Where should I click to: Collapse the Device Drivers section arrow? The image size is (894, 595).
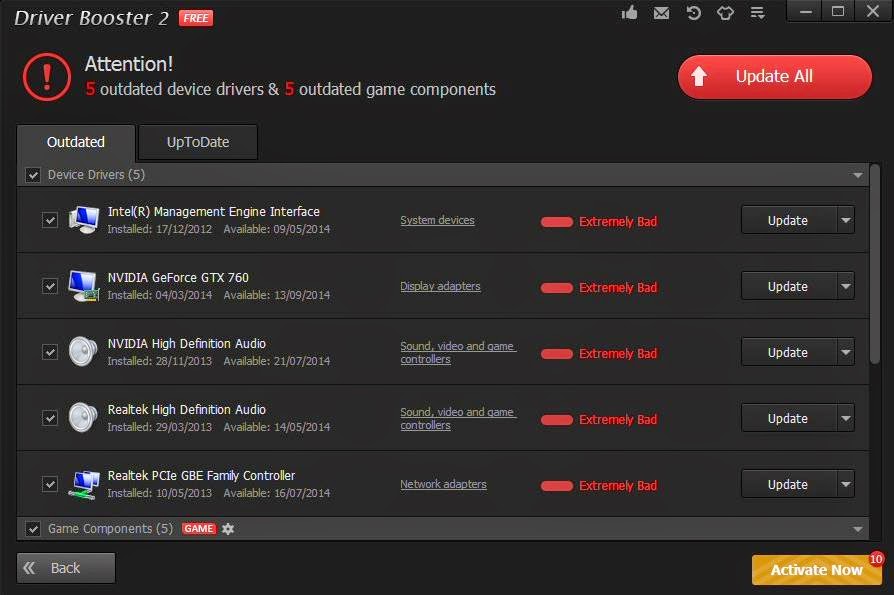tap(857, 176)
